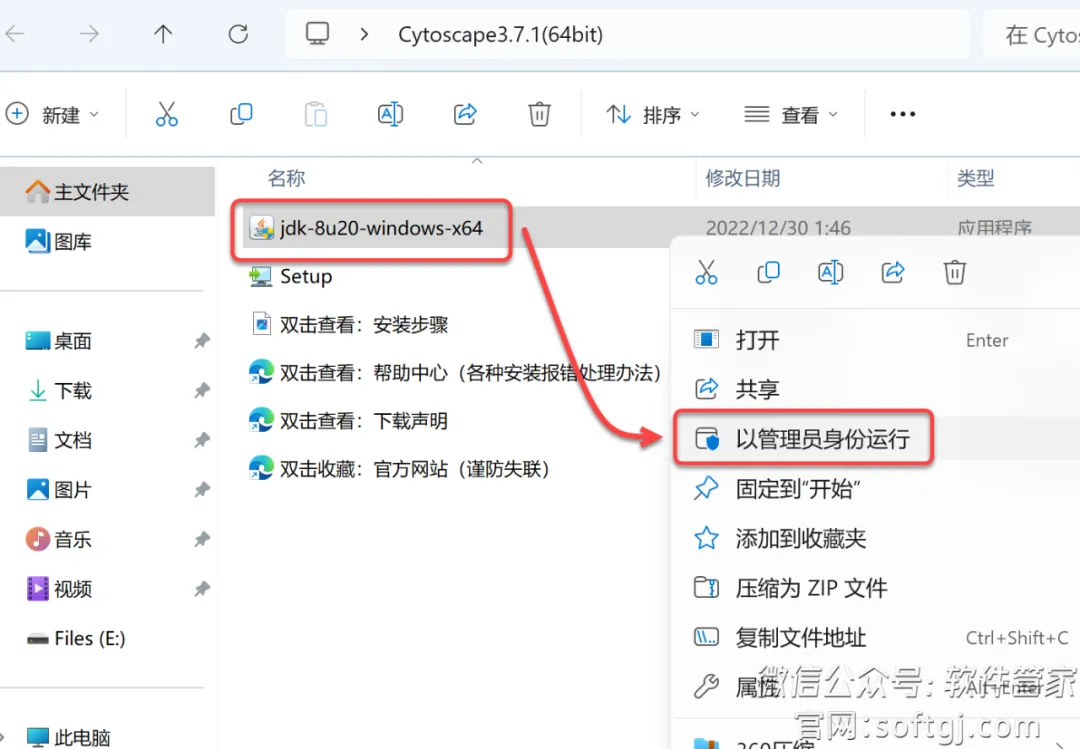Open the New (新建) dropdown

coord(52,114)
